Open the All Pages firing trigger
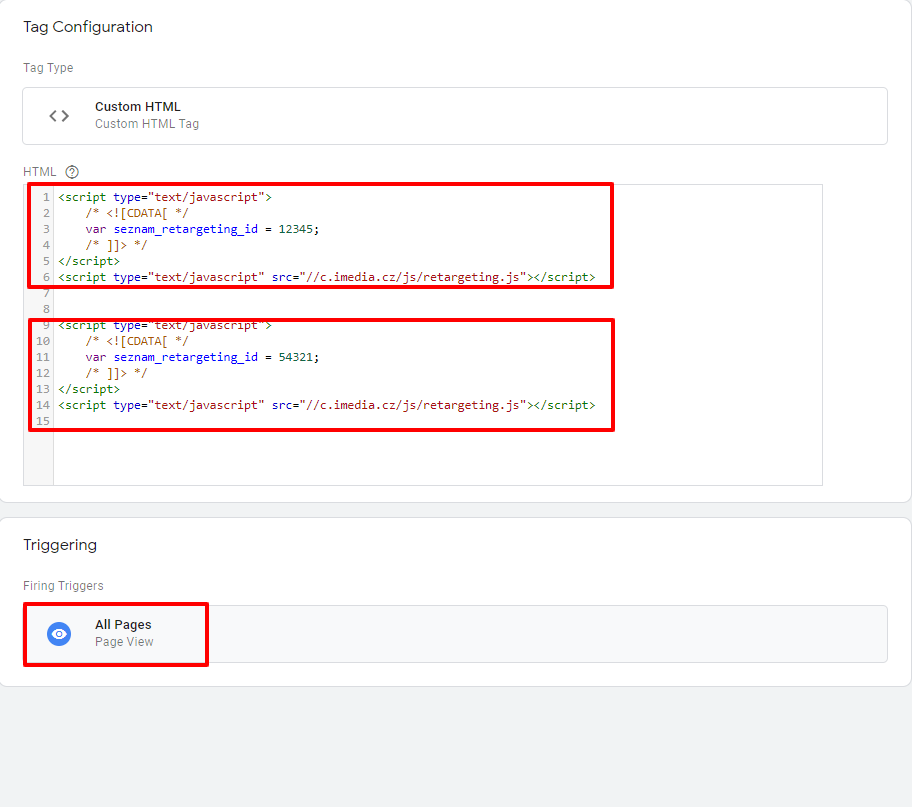 pos(455,634)
